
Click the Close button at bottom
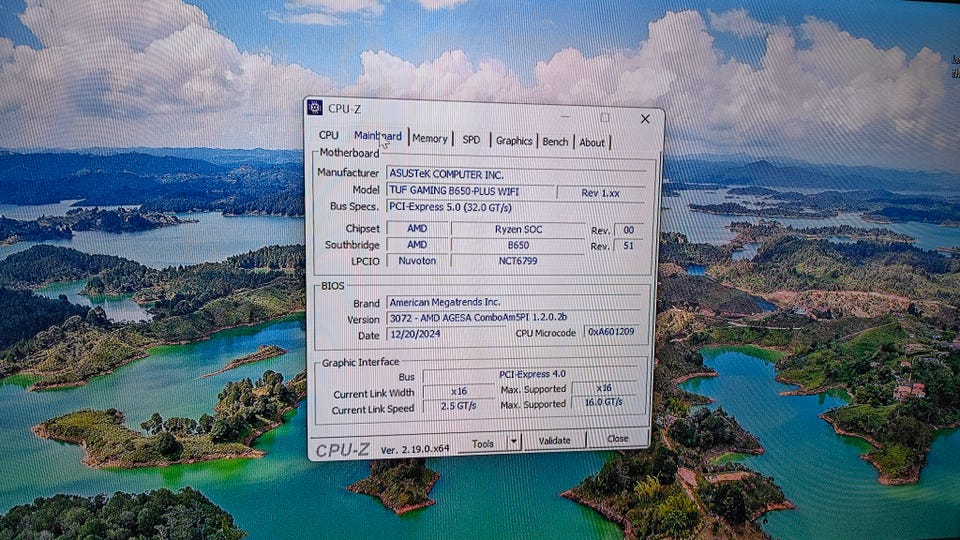pos(617,438)
